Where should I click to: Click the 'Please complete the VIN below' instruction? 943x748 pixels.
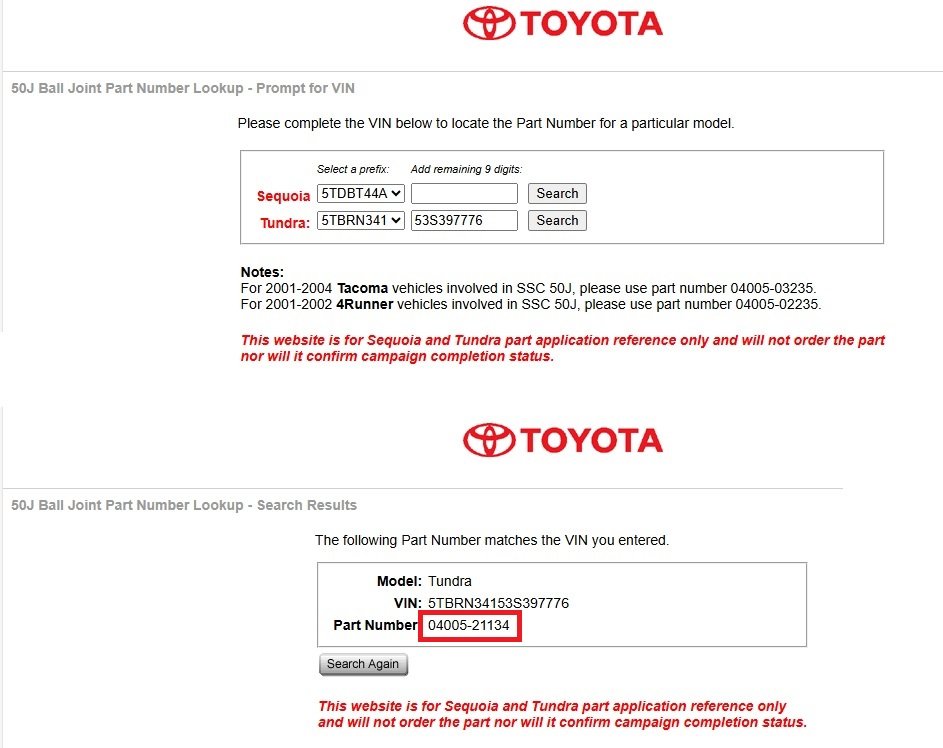point(486,123)
